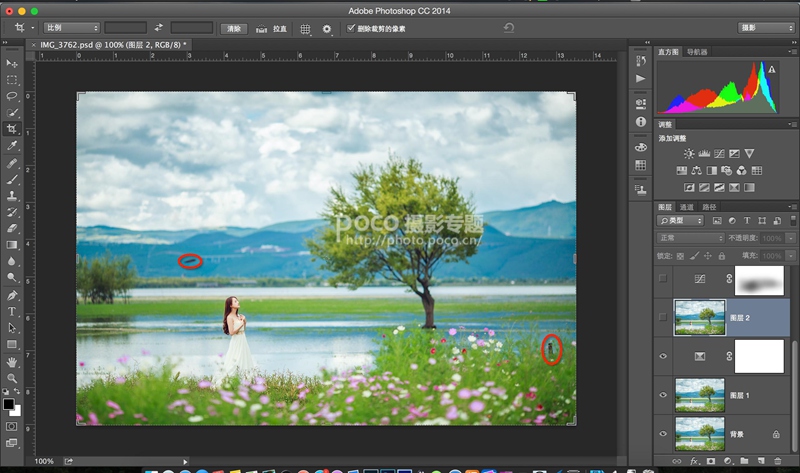Reset the crop with the undo arrow
This screenshot has width=800, height=473.
pyautogui.click(x=509, y=28)
